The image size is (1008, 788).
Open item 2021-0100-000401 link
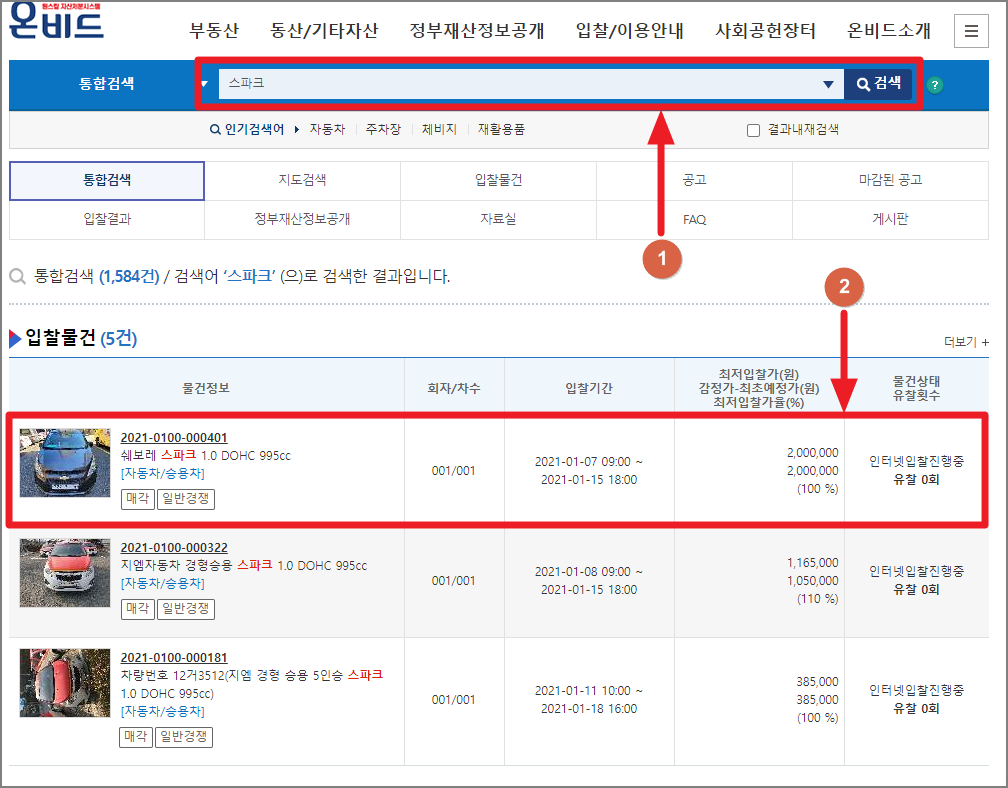tap(174, 438)
